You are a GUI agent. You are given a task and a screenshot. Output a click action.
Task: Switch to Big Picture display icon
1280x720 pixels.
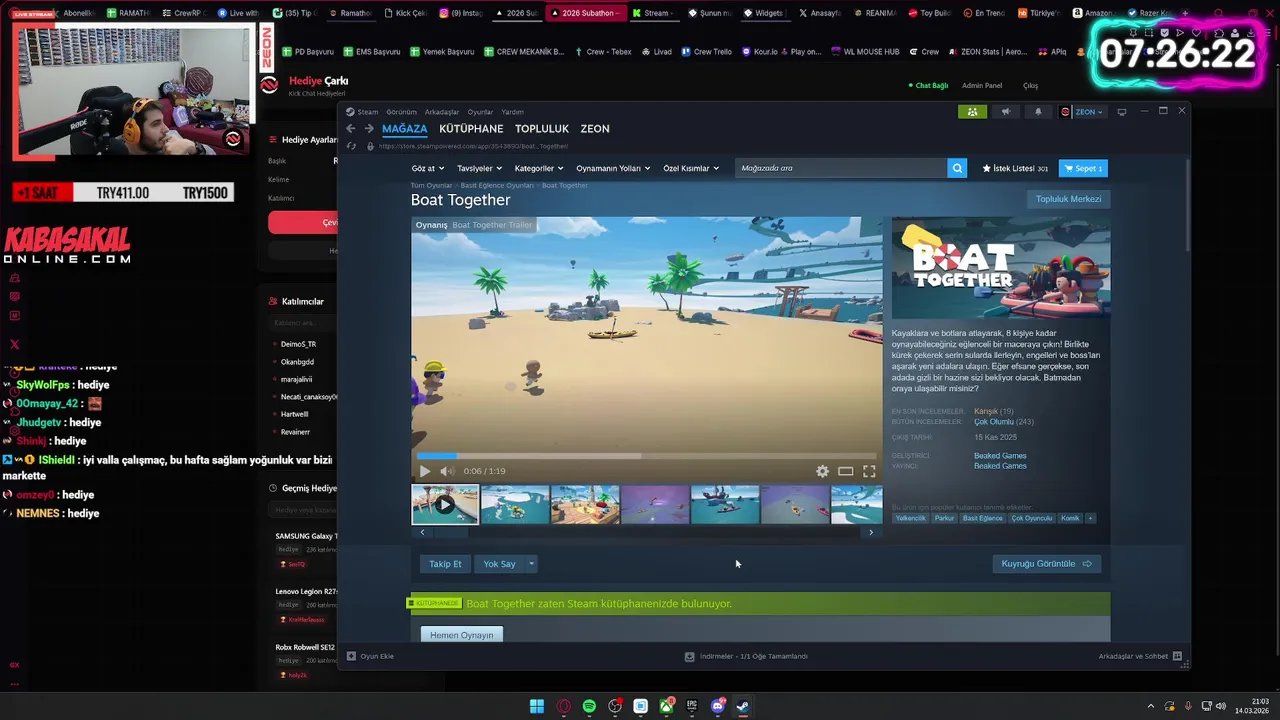(1121, 112)
